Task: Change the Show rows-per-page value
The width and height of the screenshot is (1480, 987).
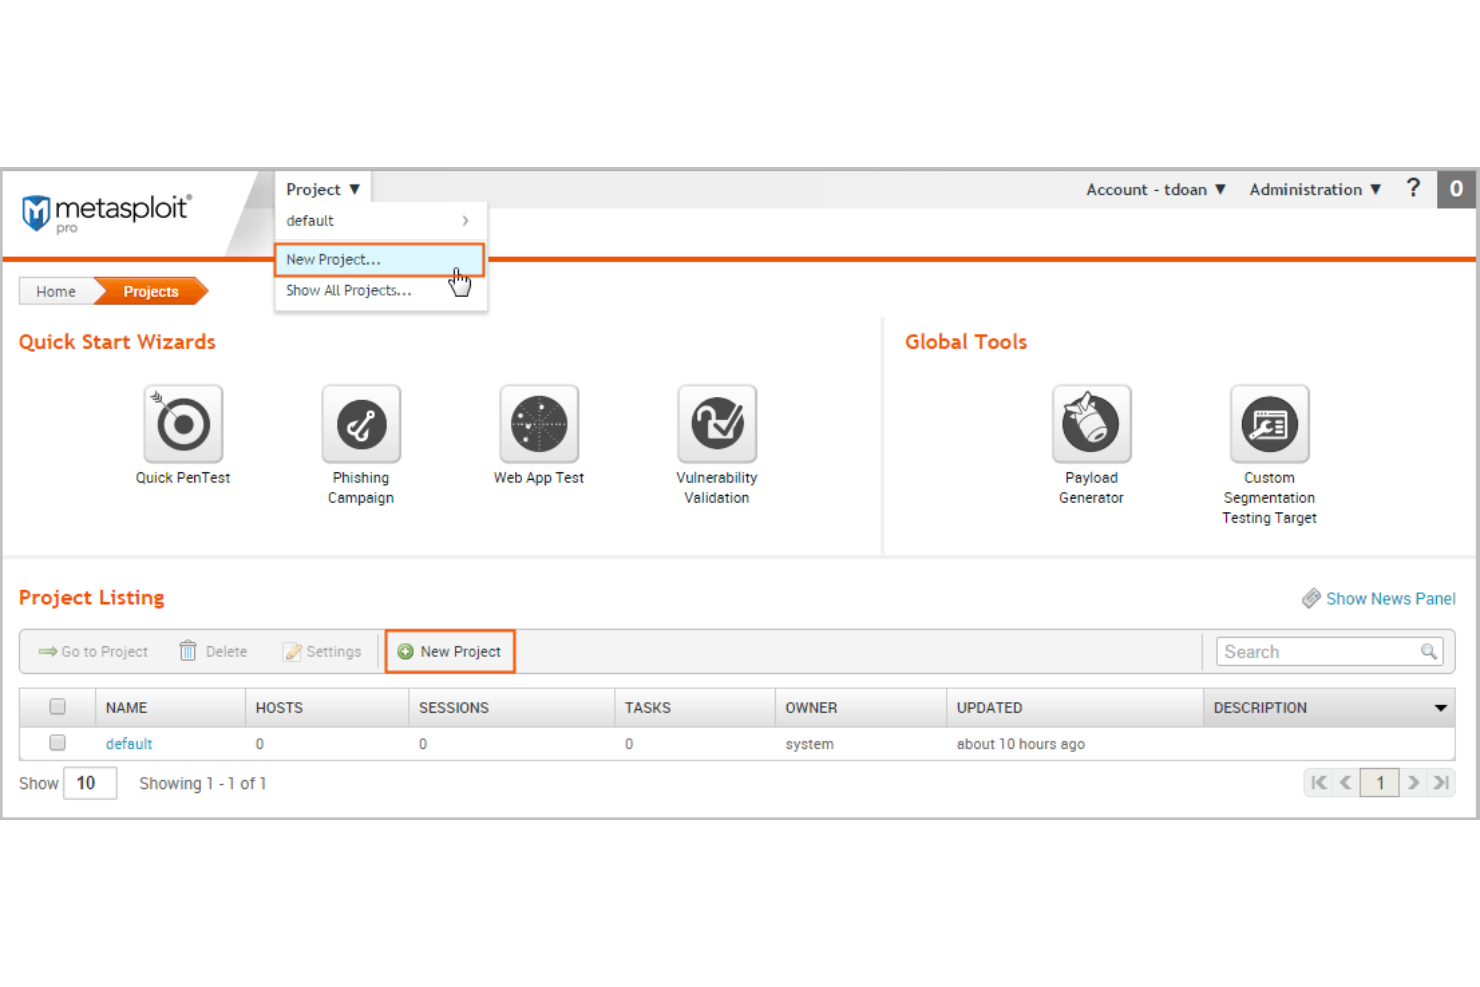Action: pos(89,783)
